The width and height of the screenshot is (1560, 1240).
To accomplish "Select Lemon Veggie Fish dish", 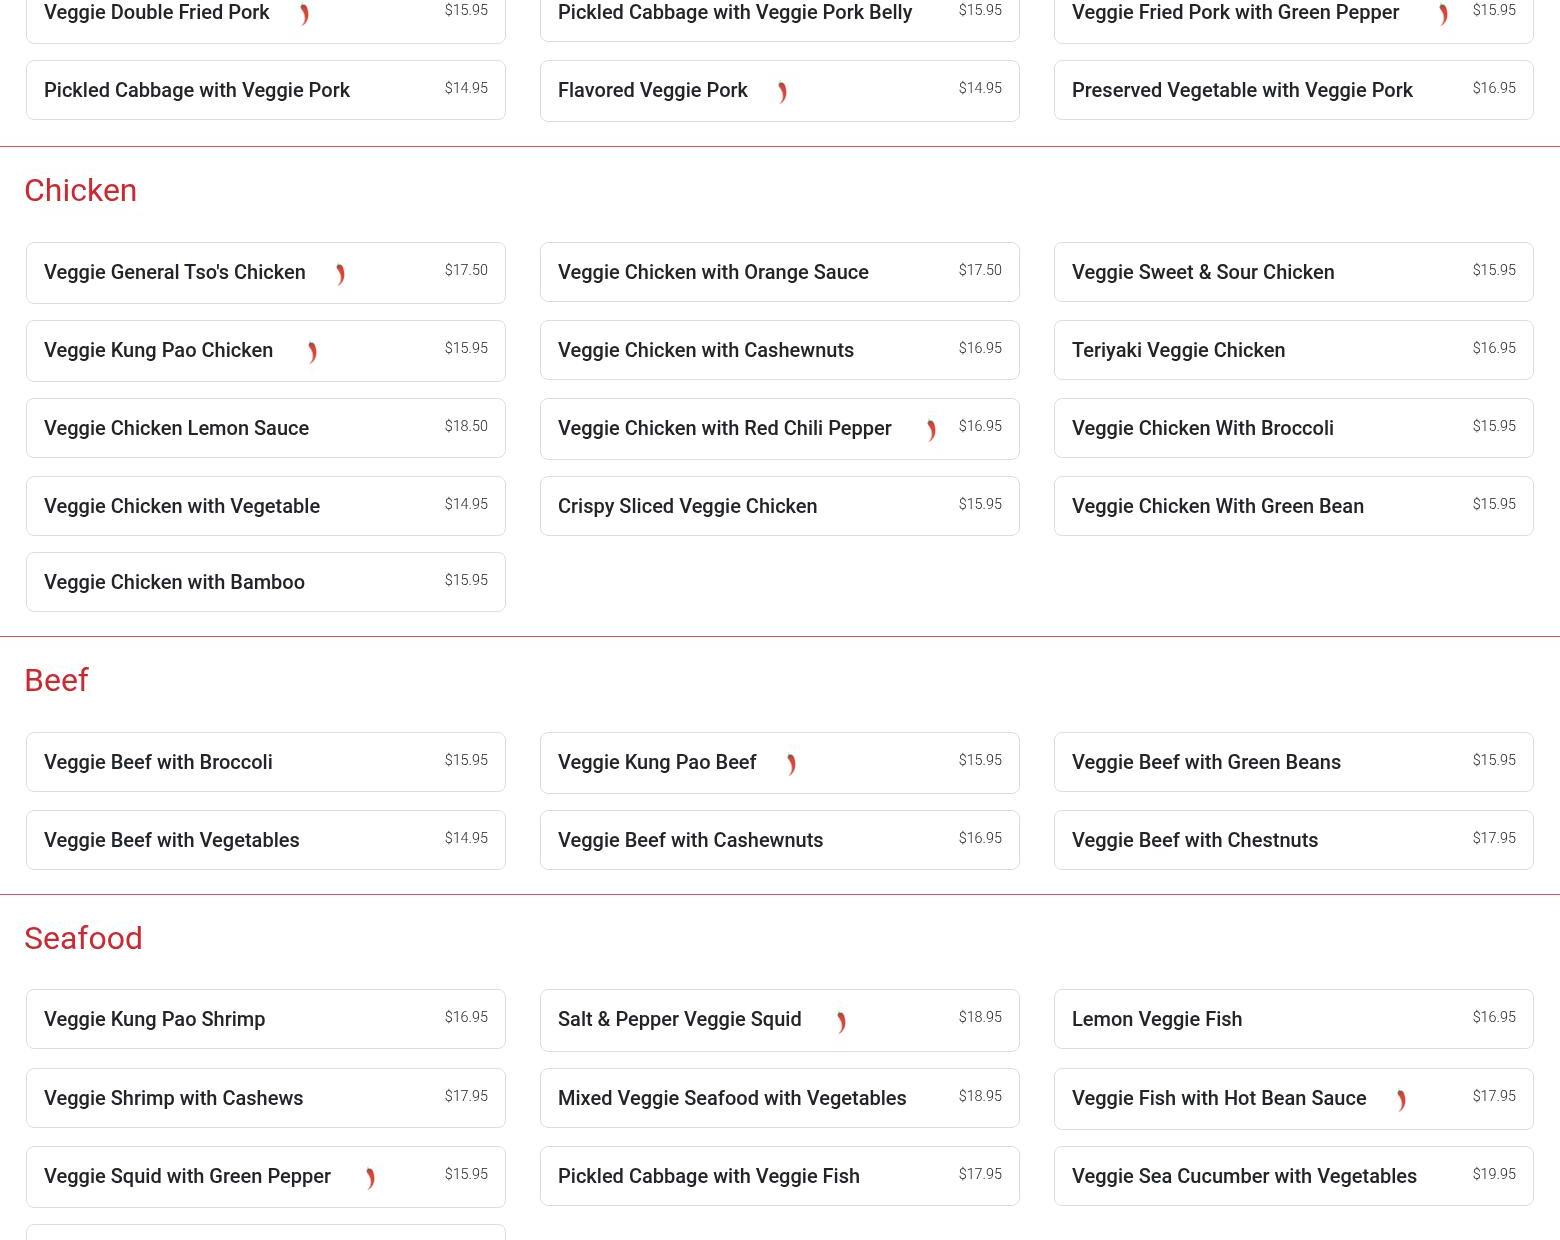I will [1157, 1019].
